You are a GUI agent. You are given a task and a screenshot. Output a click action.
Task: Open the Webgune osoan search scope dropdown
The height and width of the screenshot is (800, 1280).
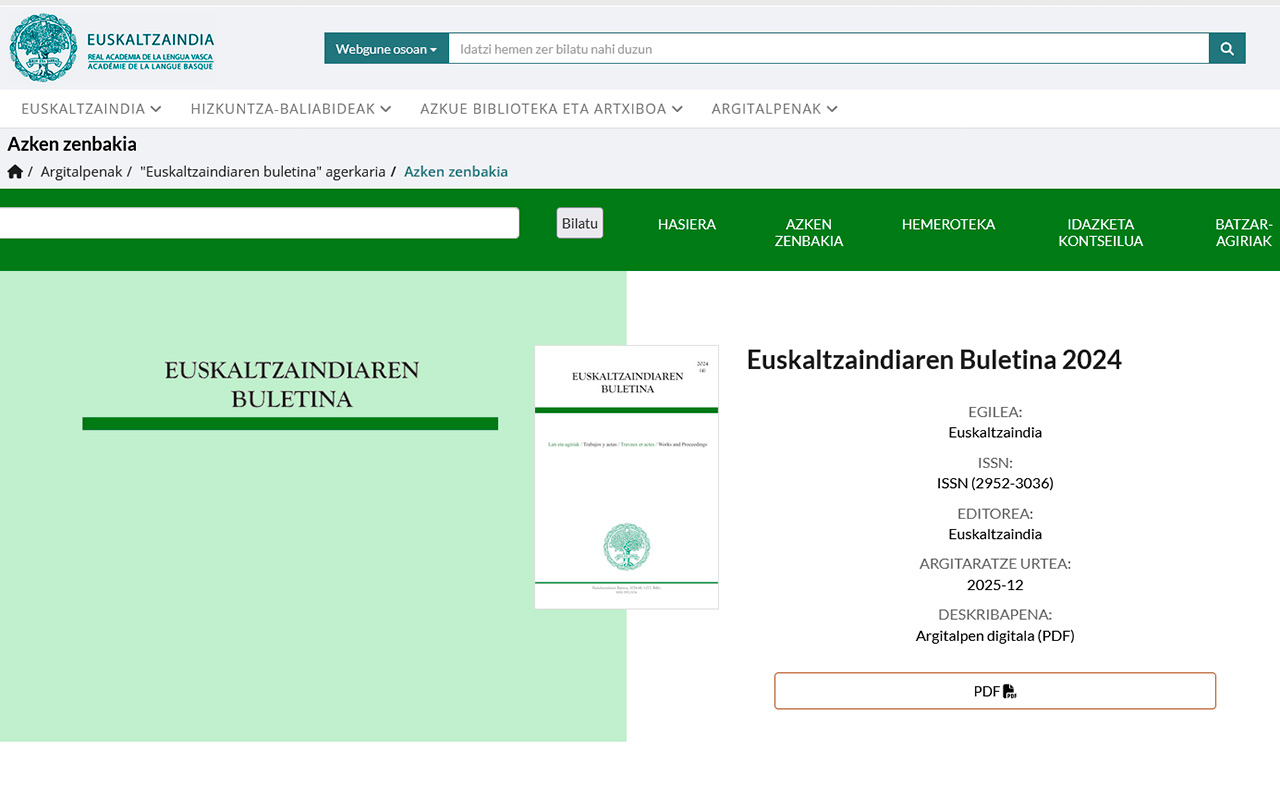[386, 48]
